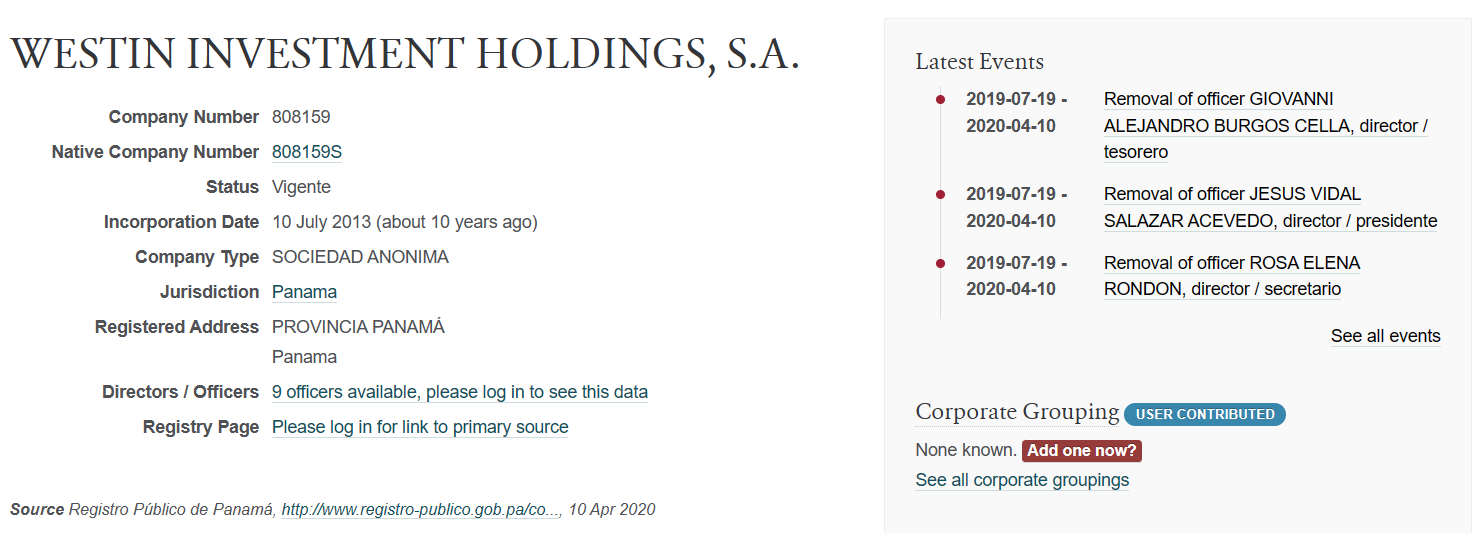
Task: Click the User Contributed badge
Action: 1205,414
